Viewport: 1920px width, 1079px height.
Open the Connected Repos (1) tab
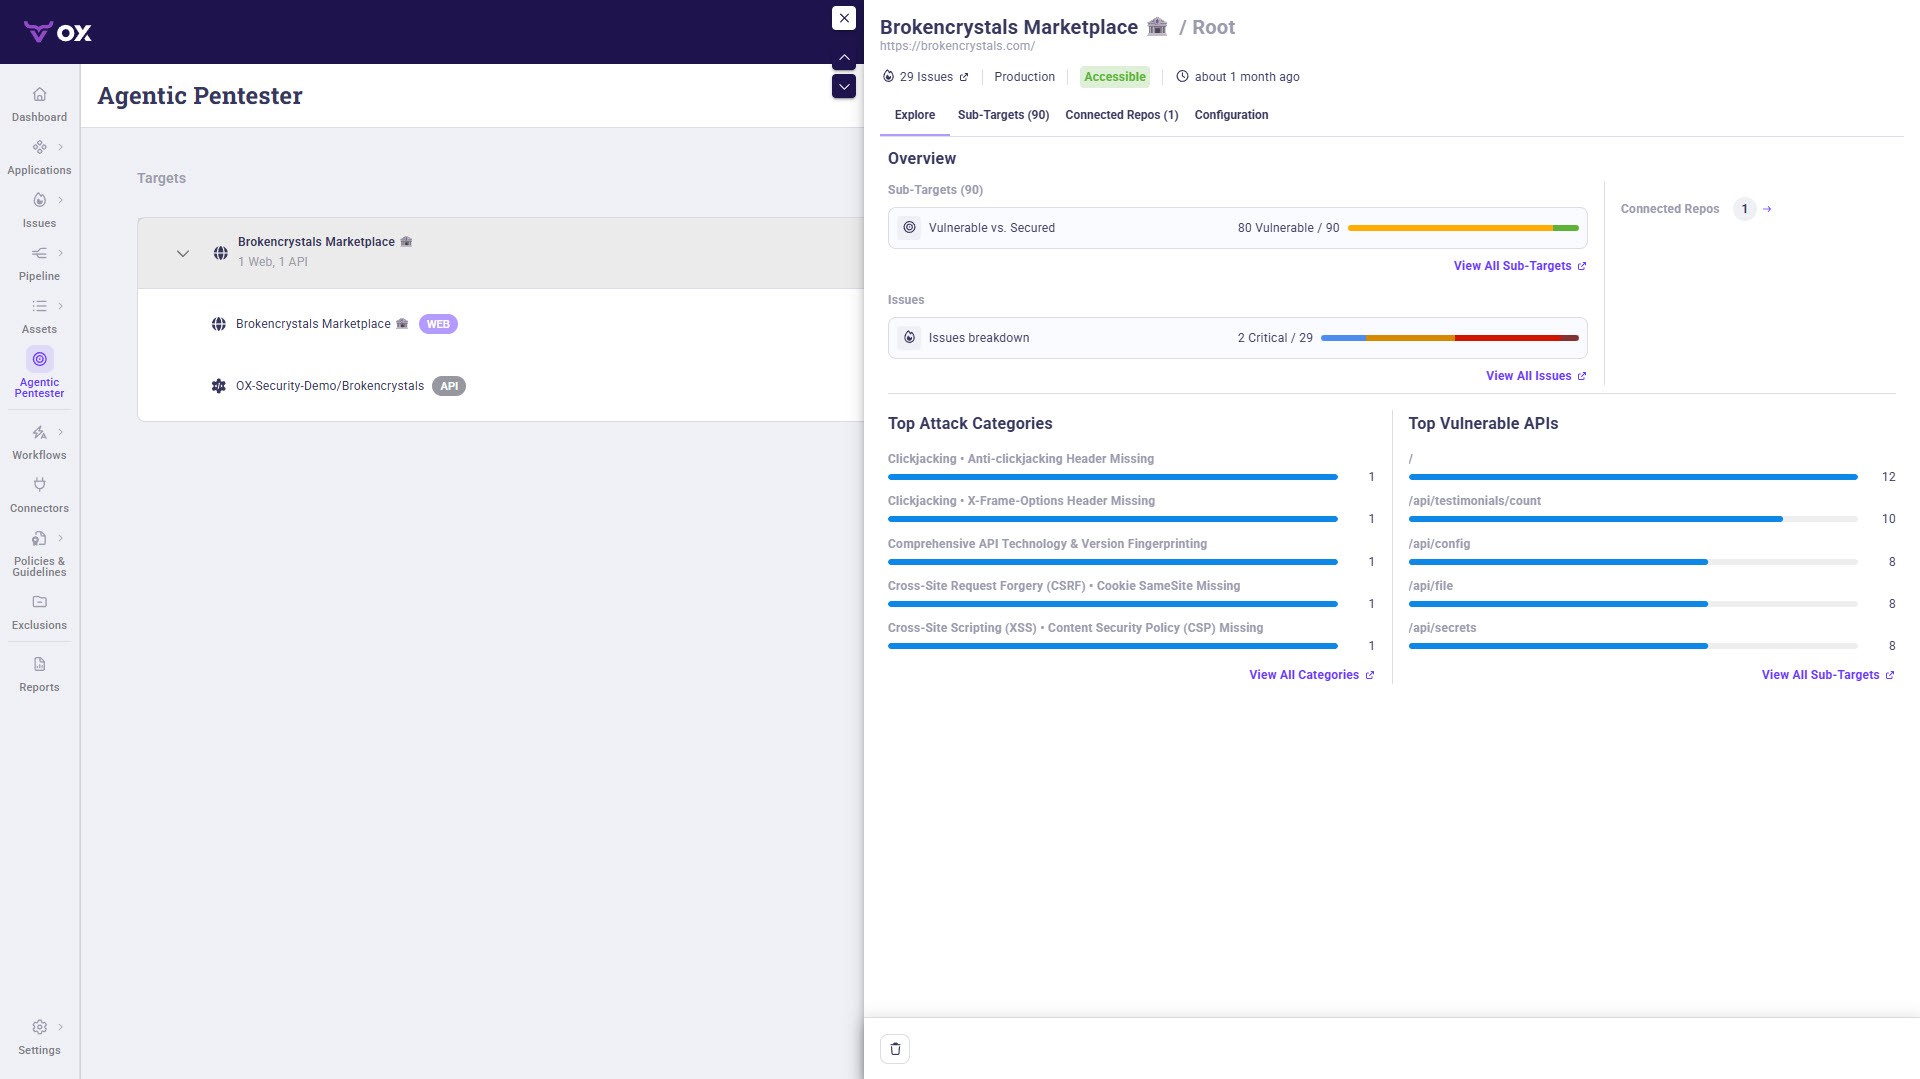pos(1121,115)
